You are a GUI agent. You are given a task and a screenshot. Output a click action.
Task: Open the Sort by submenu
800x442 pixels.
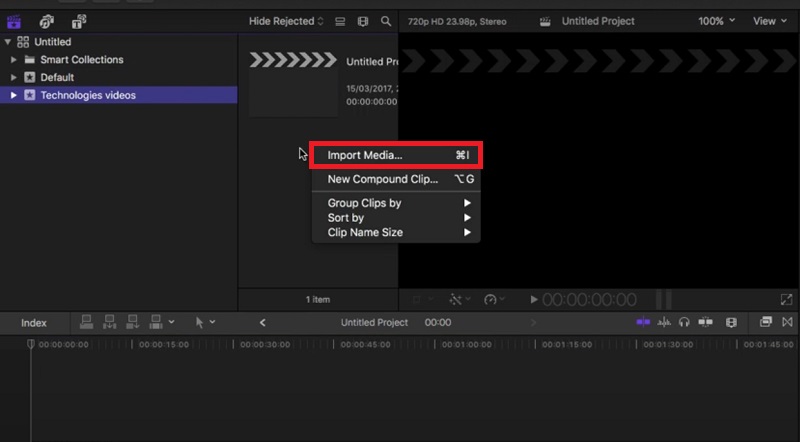[x=396, y=218]
